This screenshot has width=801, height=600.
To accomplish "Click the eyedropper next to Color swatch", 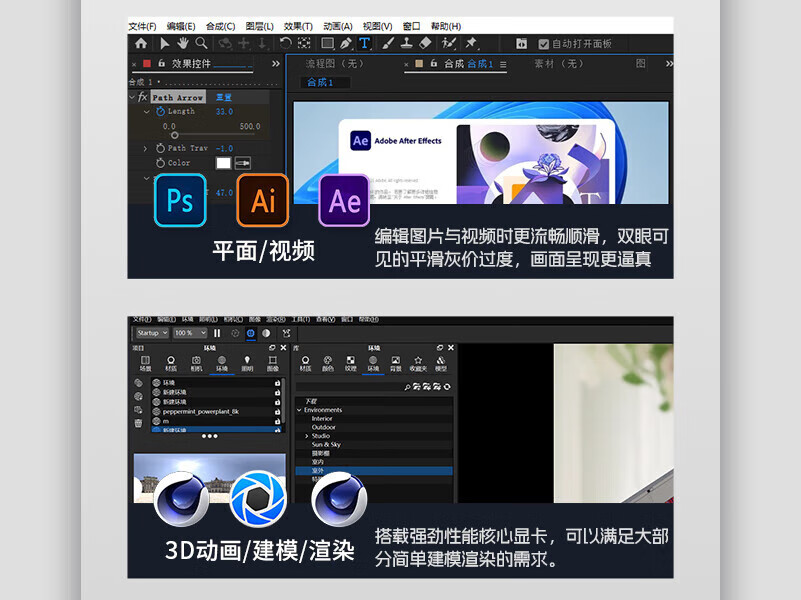I will (243, 163).
